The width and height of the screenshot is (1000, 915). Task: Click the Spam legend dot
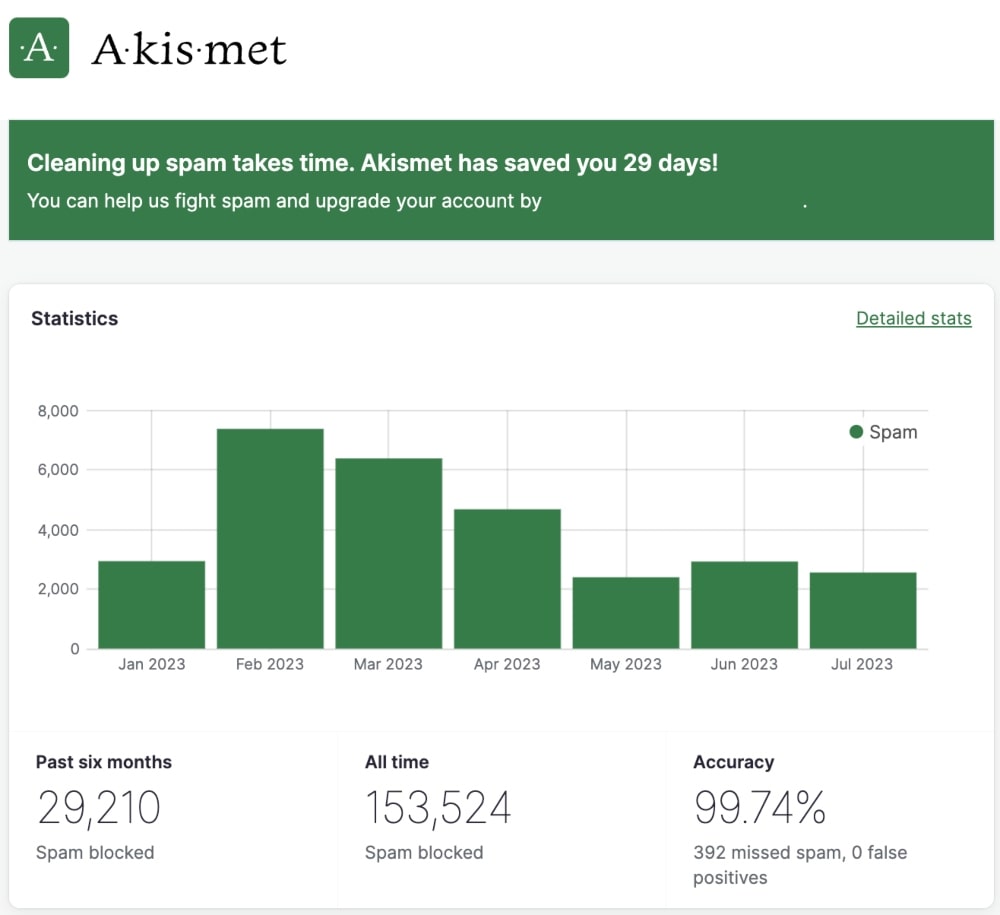856,432
